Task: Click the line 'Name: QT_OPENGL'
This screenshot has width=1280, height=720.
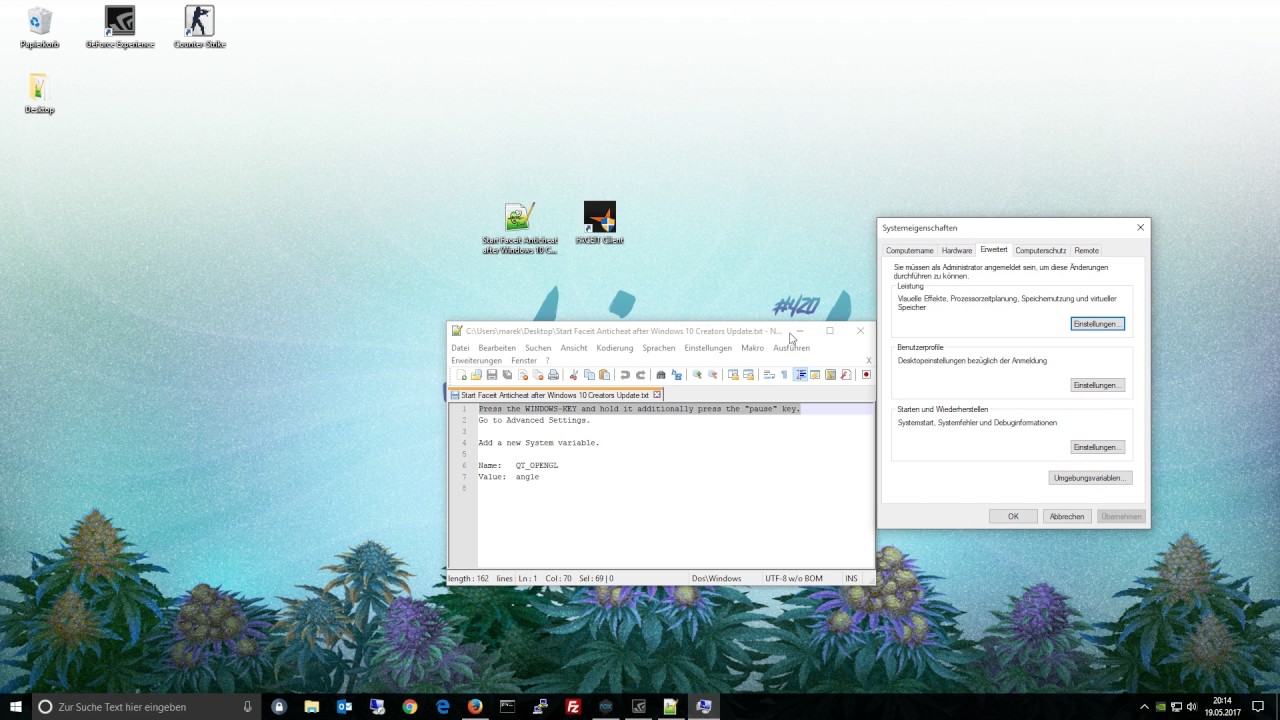Action: (518, 465)
